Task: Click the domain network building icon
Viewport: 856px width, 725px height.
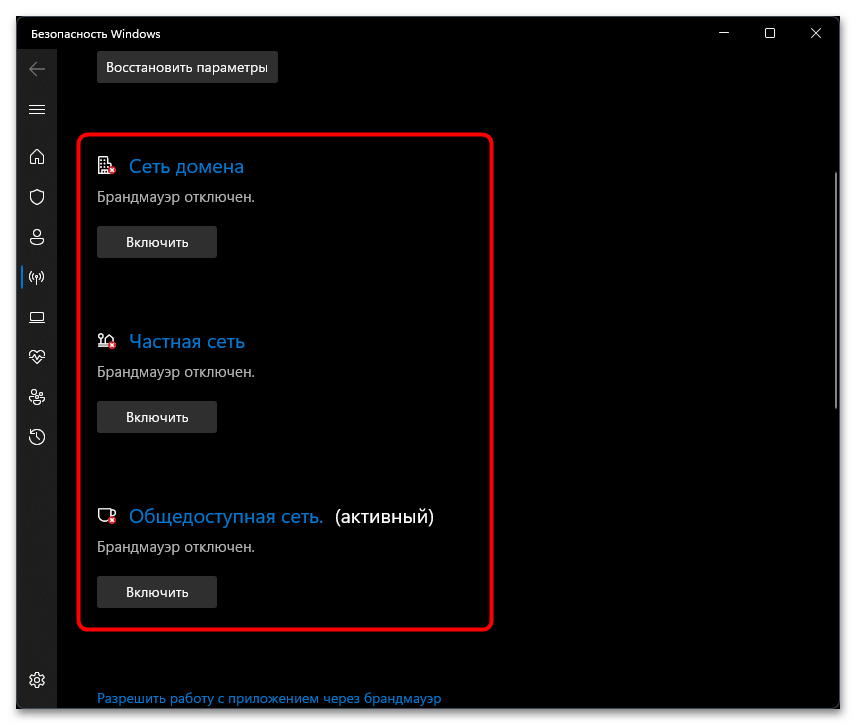Action: (106, 165)
